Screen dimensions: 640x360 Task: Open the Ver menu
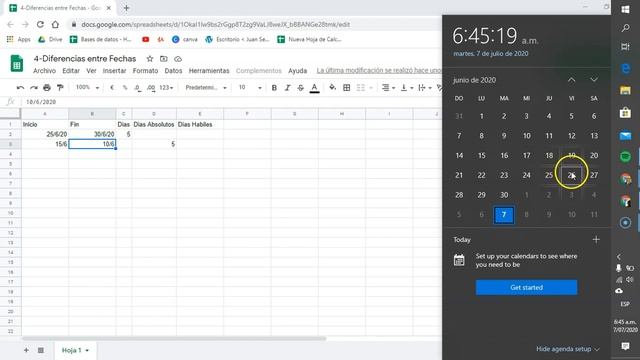tap(91, 71)
